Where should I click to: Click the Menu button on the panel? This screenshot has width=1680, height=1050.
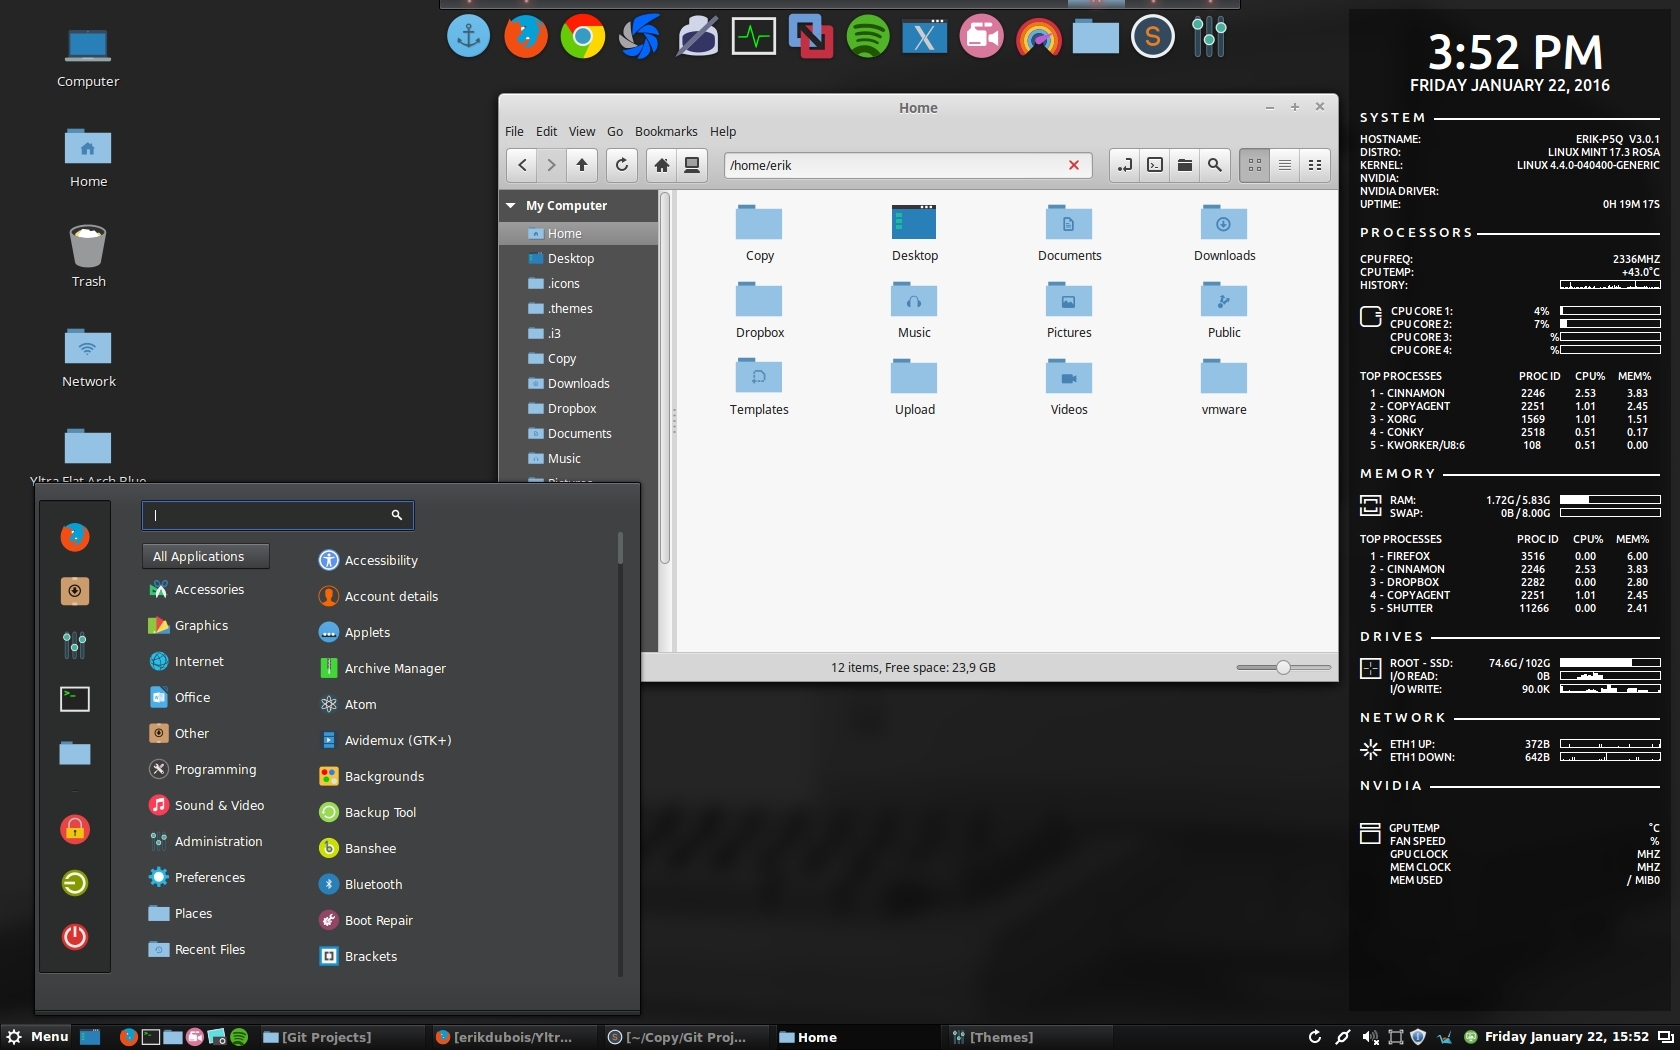point(37,1037)
